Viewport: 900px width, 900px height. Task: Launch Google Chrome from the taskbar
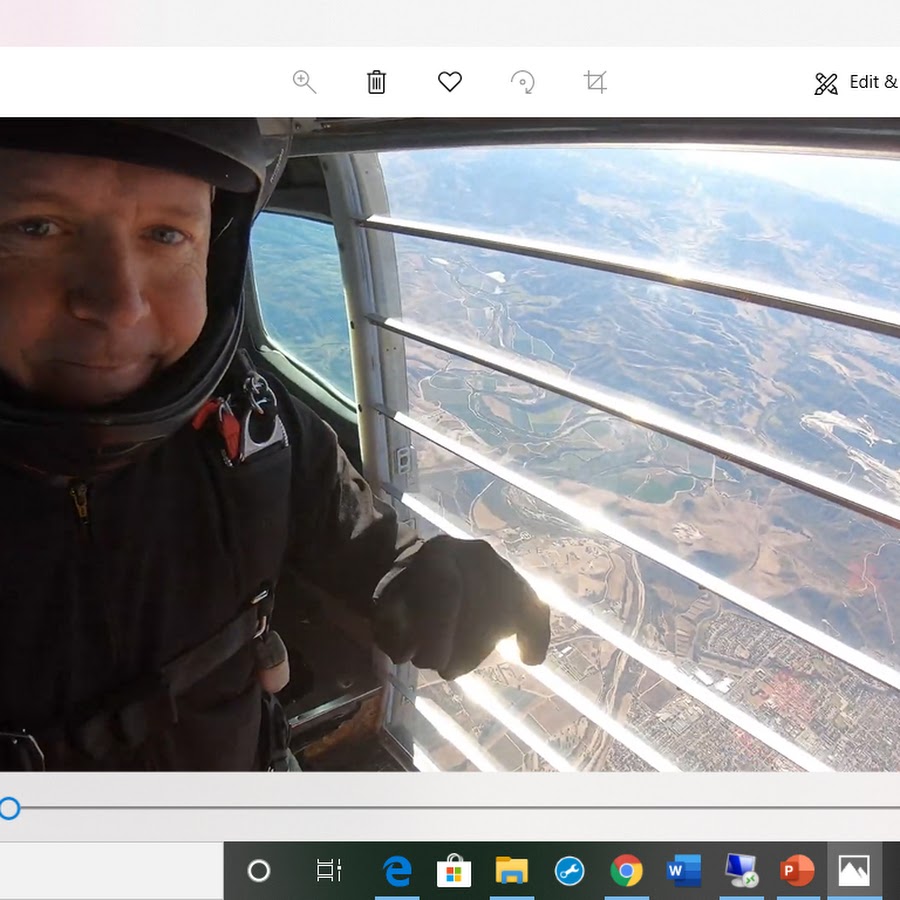[626, 871]
